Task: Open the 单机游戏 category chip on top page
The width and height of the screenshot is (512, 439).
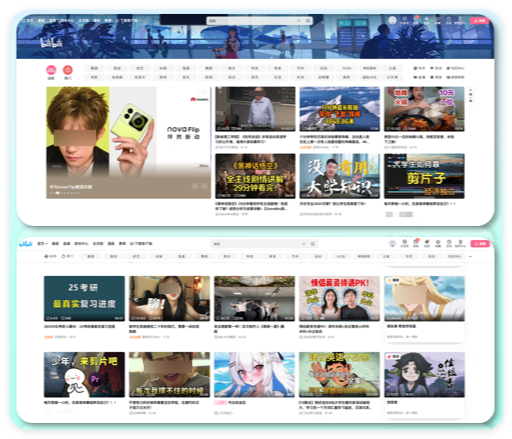Action: pos(369,68)
